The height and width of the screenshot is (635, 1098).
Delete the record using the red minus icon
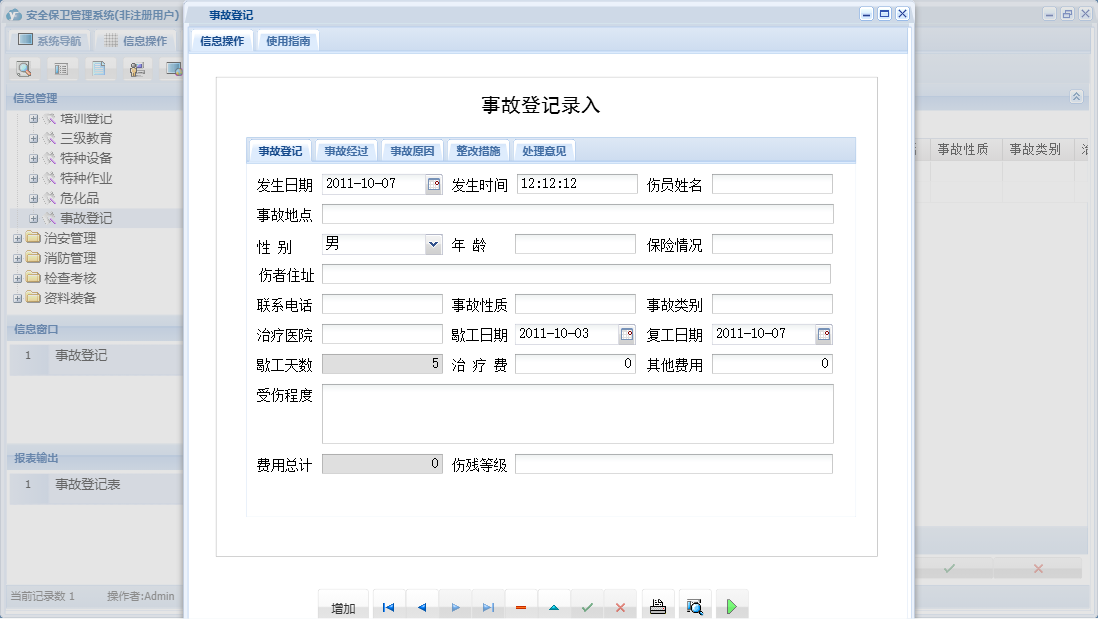point(521,605)
